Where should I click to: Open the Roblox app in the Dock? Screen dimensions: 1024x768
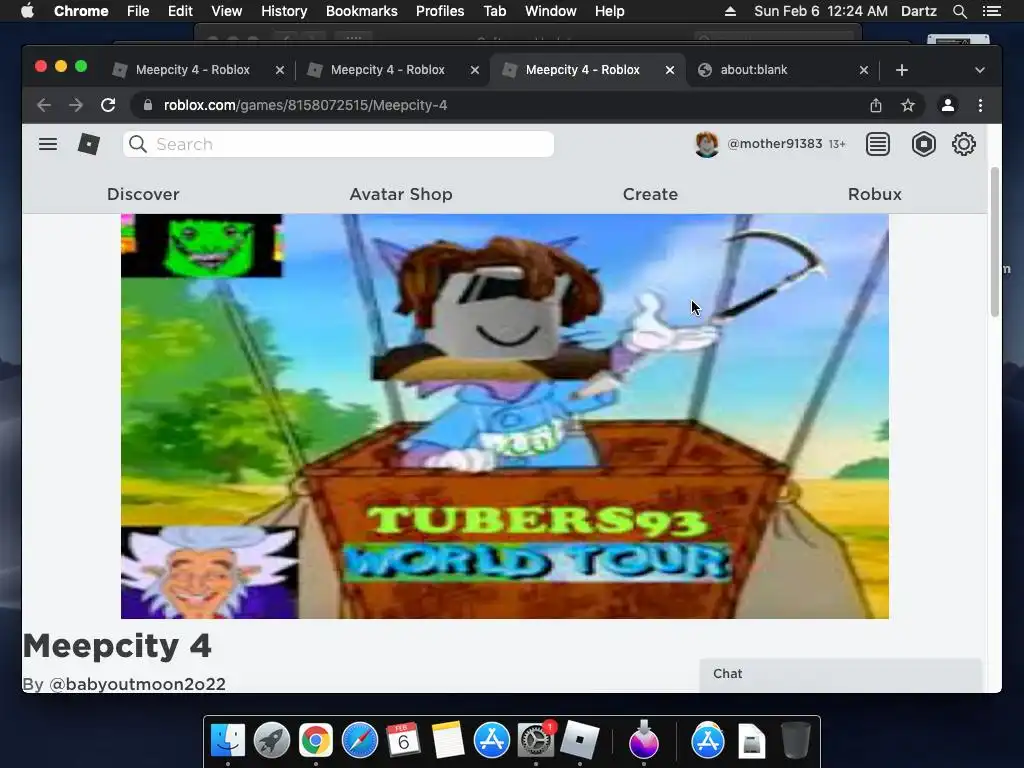(580, 740)
